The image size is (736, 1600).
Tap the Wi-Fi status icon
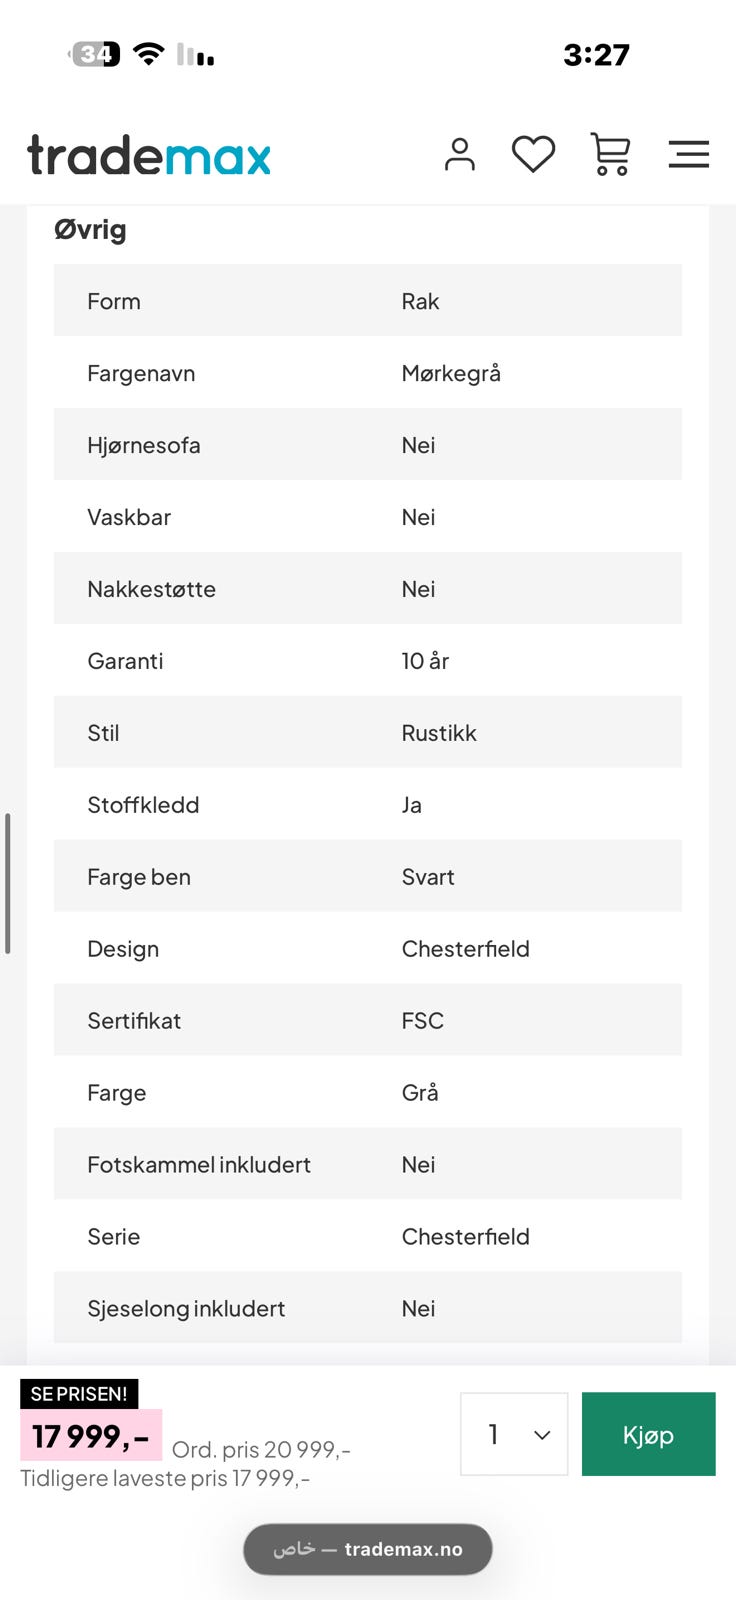pos(149,54)
